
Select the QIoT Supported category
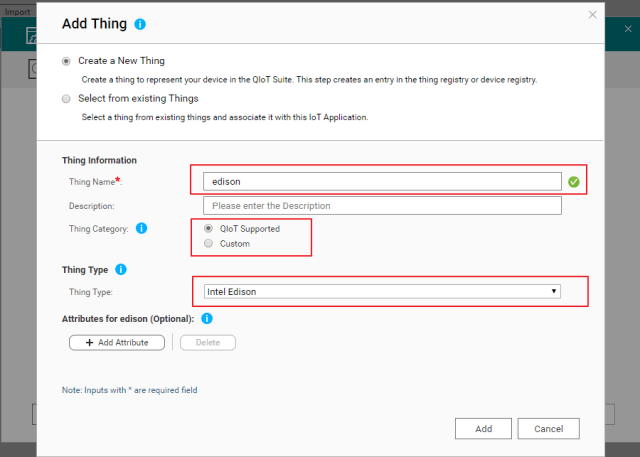coord(208,228)
